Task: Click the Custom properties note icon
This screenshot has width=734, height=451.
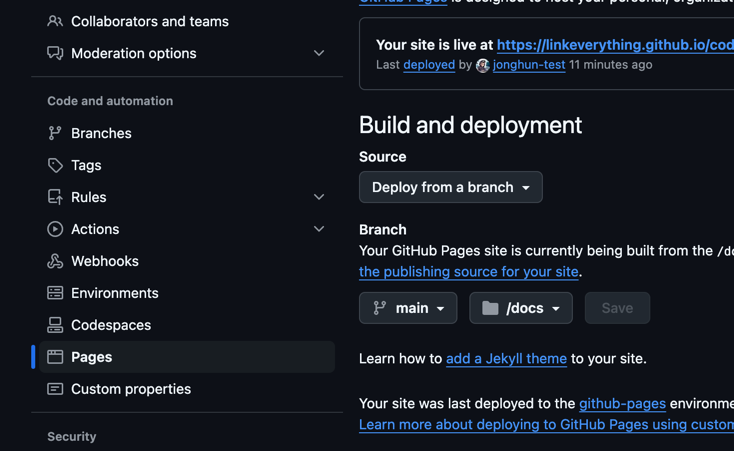Action: point(55,389)
